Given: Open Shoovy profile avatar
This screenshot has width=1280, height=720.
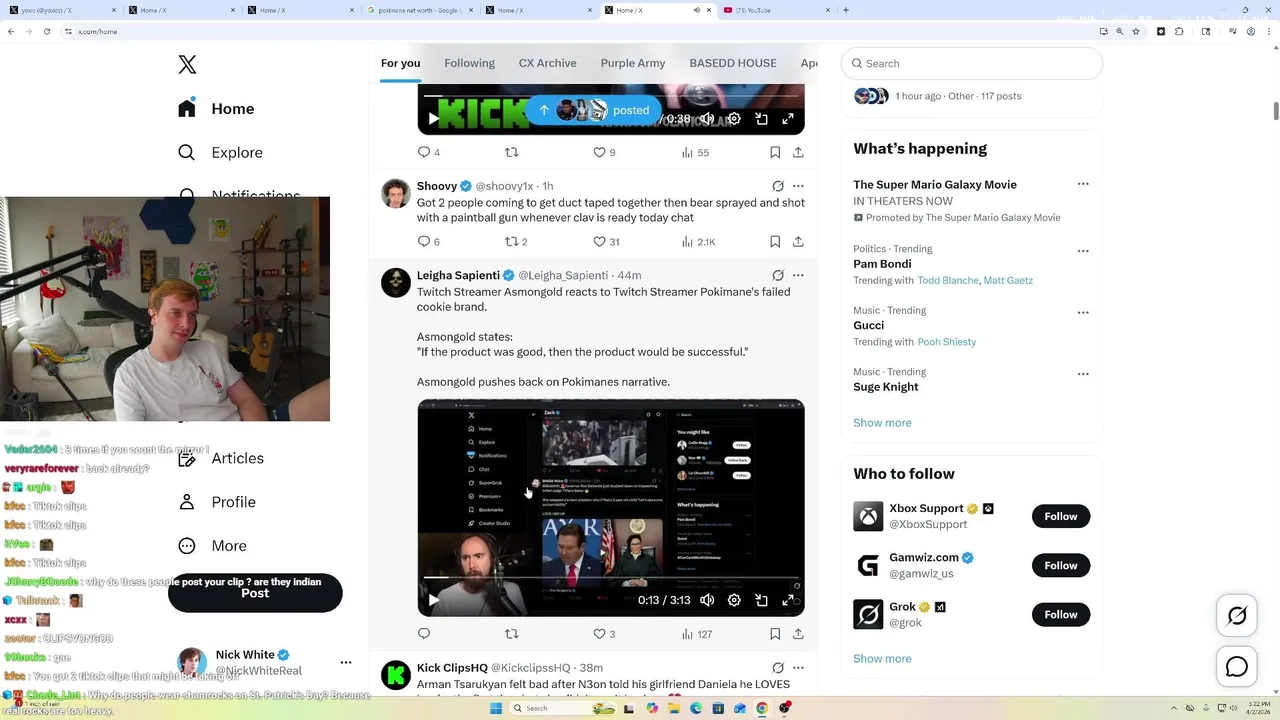Looking at the screenshot, I should click(x=396, y=193).
